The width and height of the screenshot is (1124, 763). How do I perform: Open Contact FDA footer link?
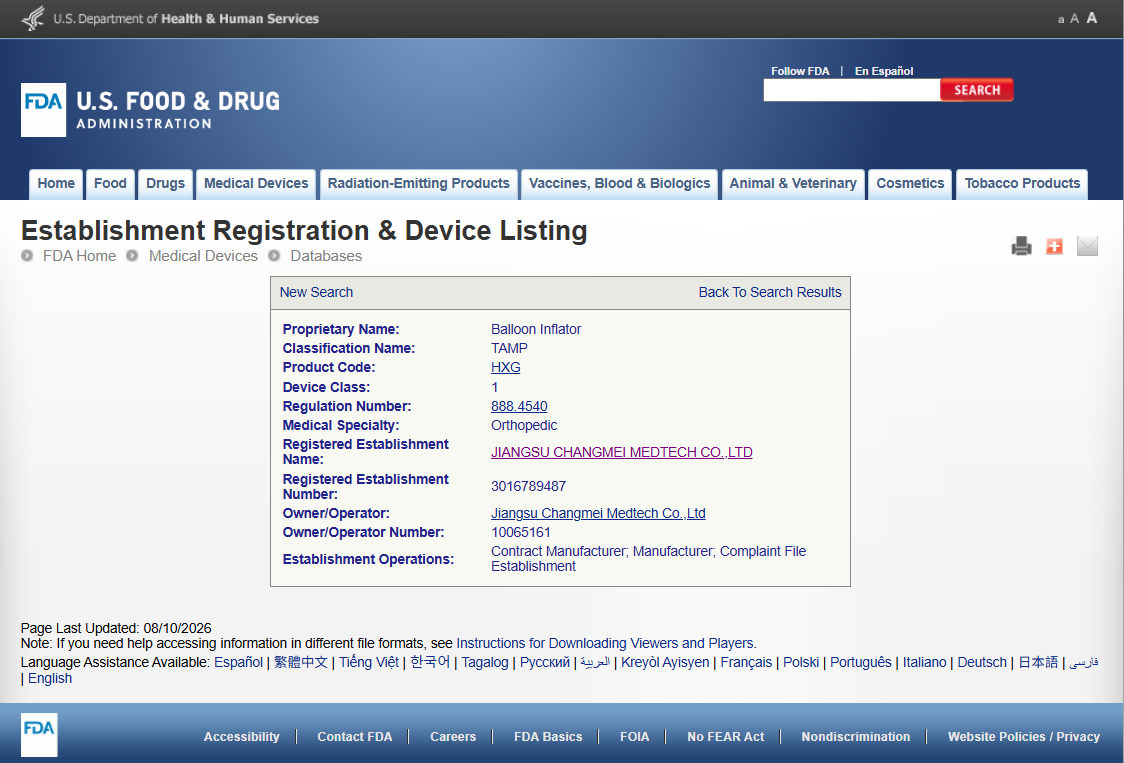(355, 736)
